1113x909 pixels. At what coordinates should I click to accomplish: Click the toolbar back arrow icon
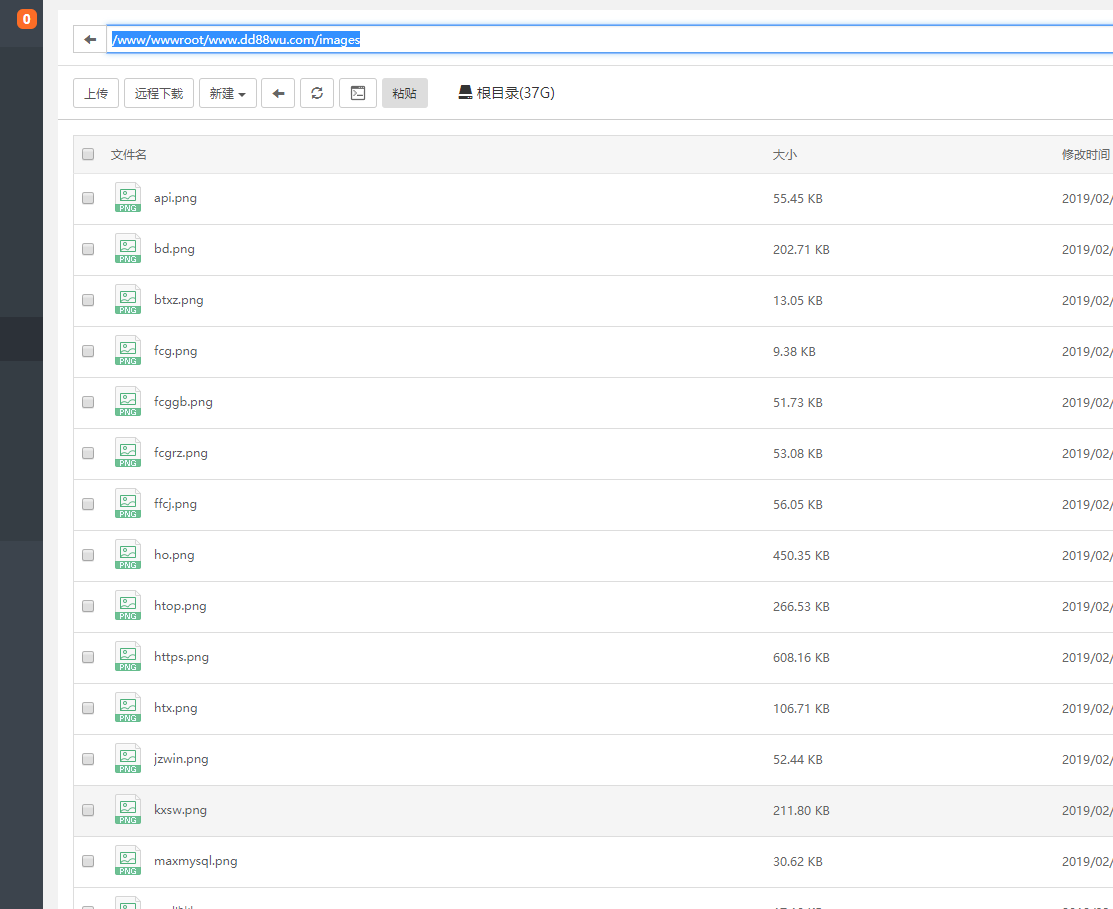point(278,93)
